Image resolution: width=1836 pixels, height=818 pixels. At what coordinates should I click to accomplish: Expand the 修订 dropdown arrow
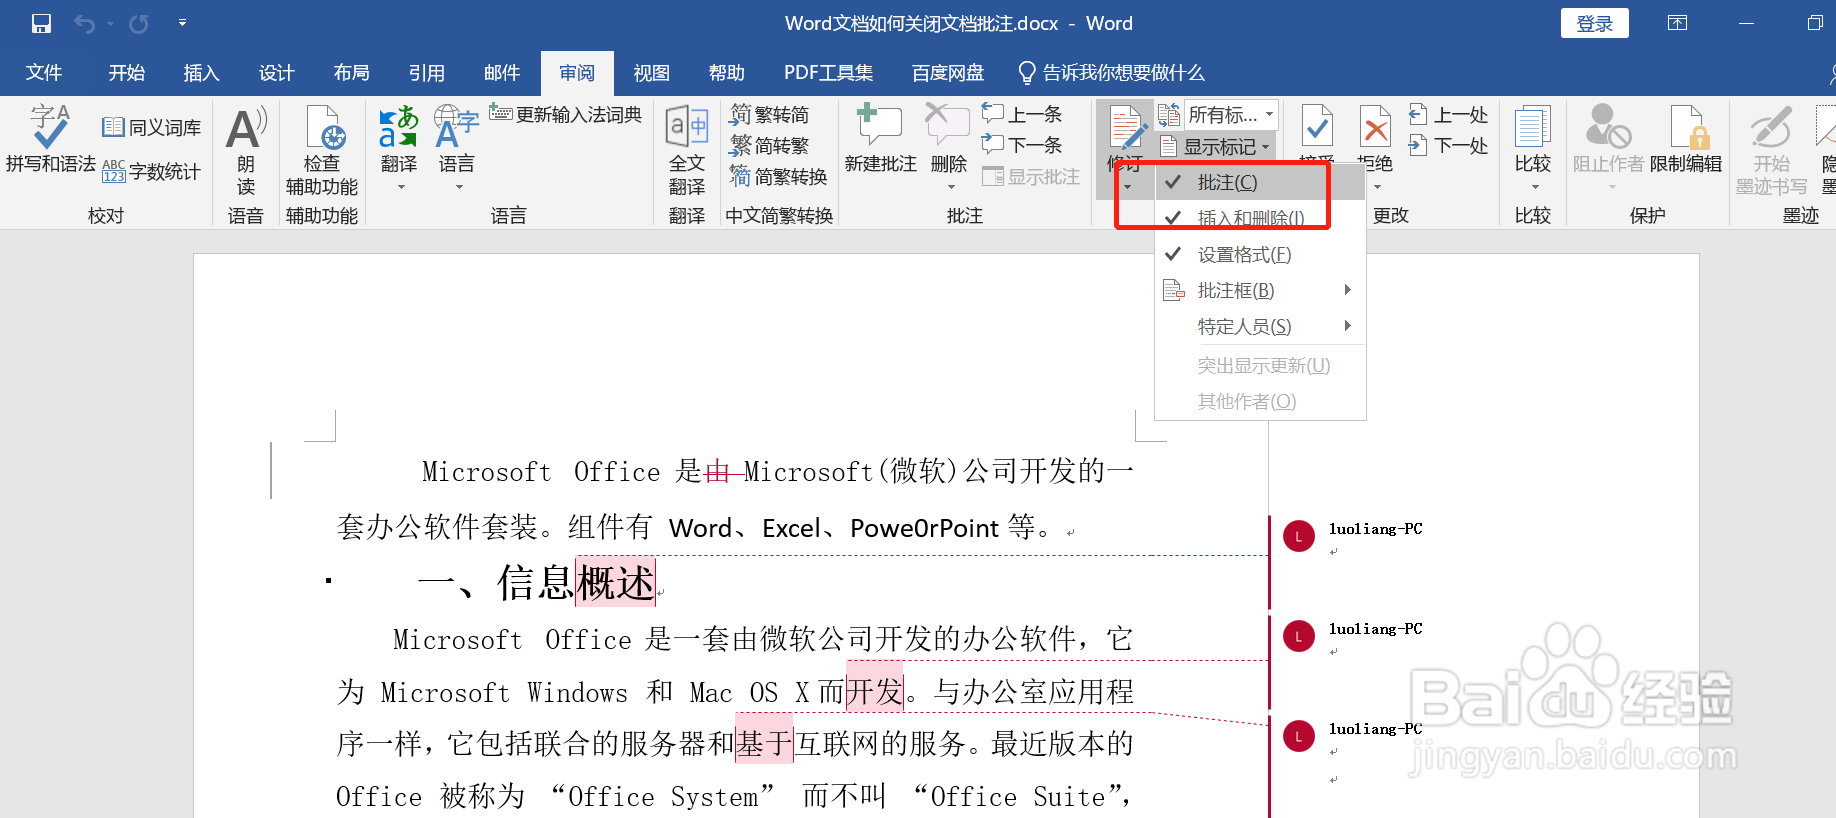click(1127, 187)
